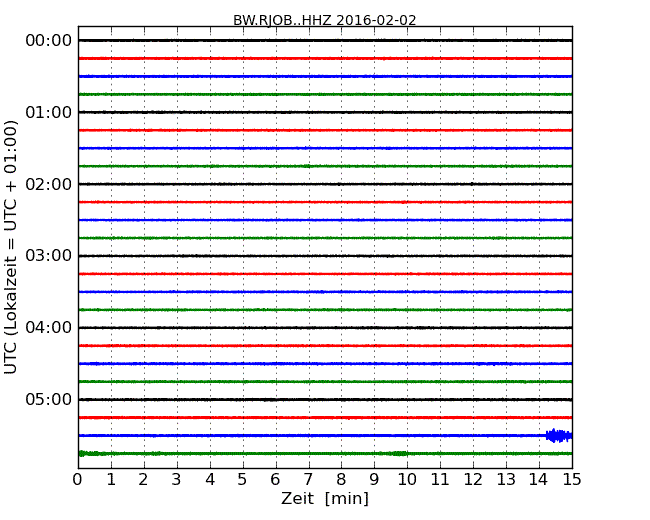The width and height of the screenshot is (650, 520).
Task: Click the plot title BW.RJOB..HHZ 2016-02-02
Action: 325,20
